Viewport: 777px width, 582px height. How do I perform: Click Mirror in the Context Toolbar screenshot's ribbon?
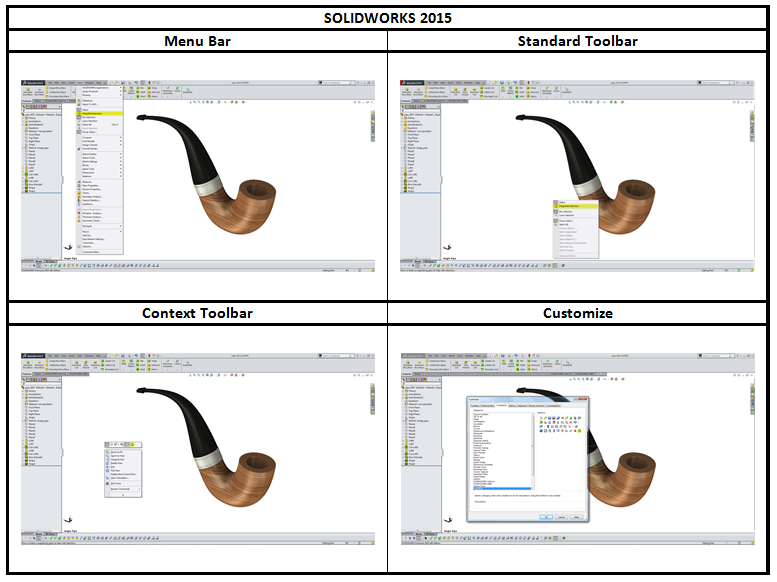[153, 369]
